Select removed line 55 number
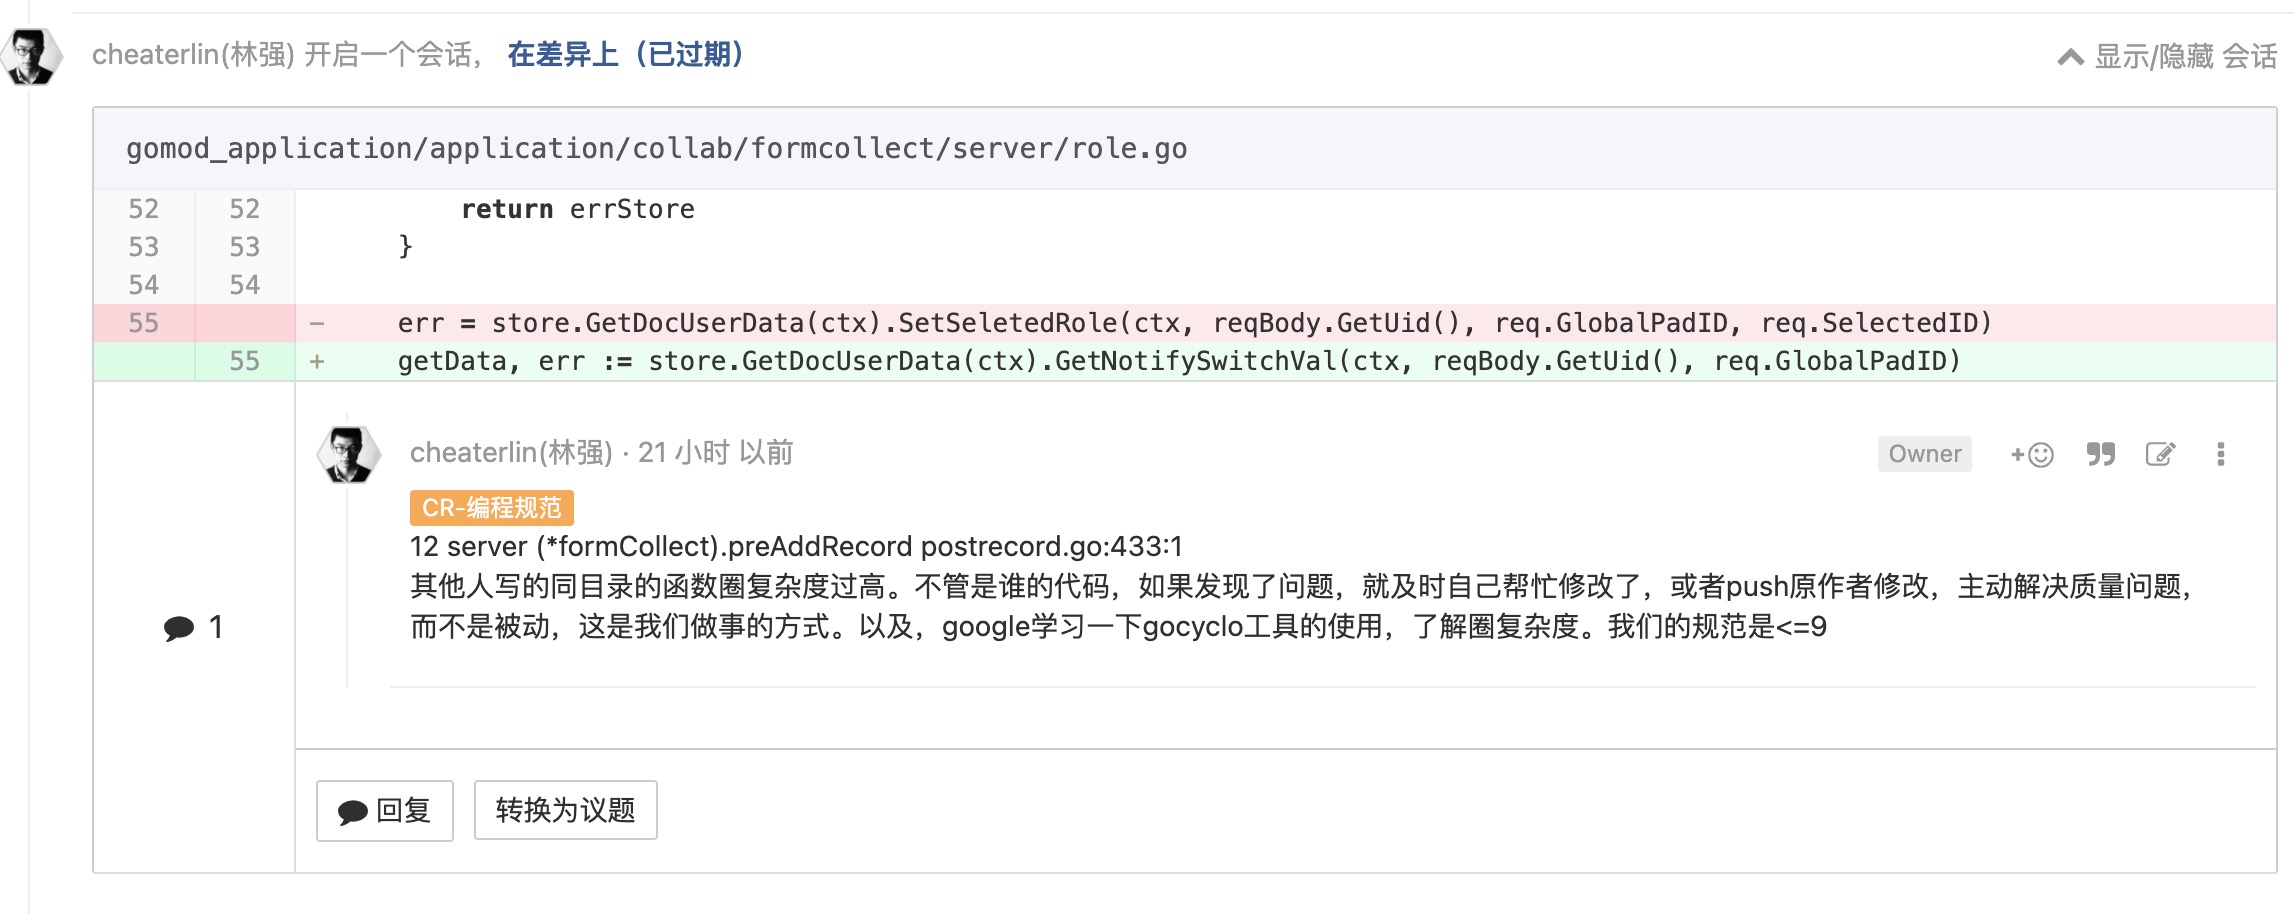Image resolution: width=2294 pixels, height=914 pixels. tap(143, 323)
